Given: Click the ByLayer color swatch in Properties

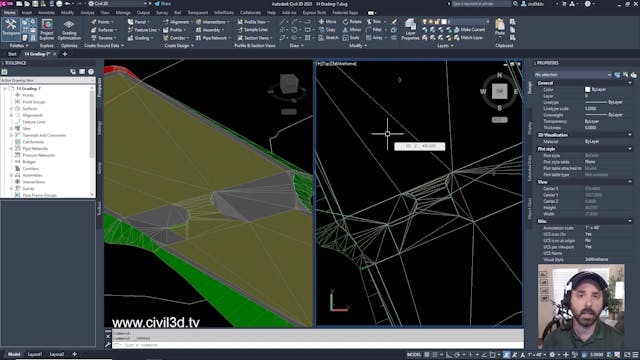Looking at the screenshot, I should (x=587, y=89).
